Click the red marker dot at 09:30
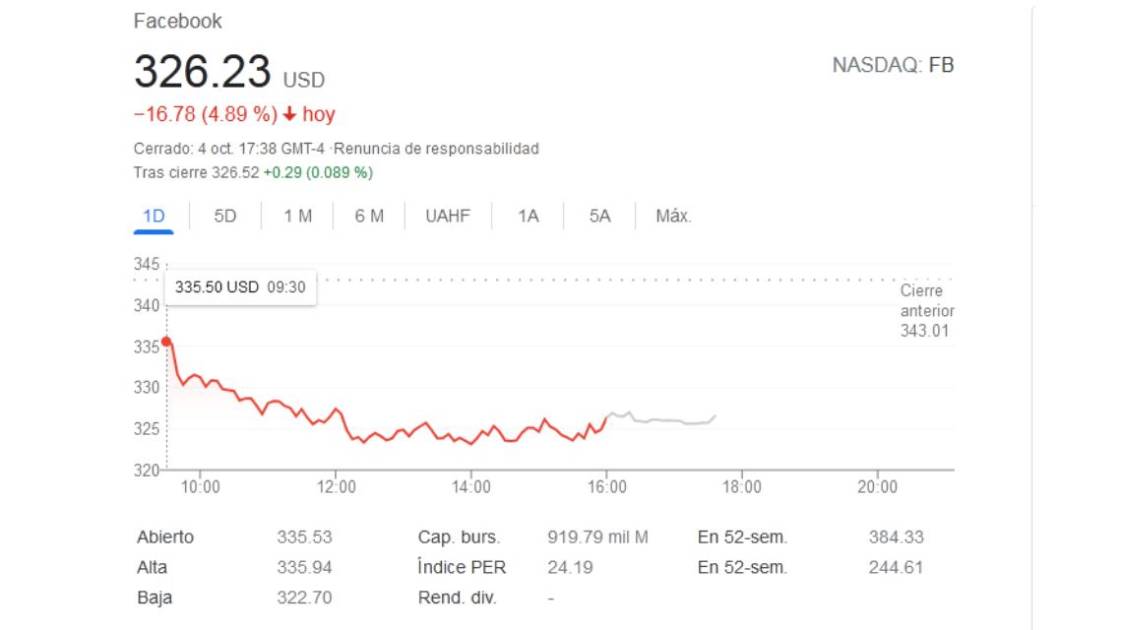Screen dimensions: 1122x630 (x=166, y=342)
